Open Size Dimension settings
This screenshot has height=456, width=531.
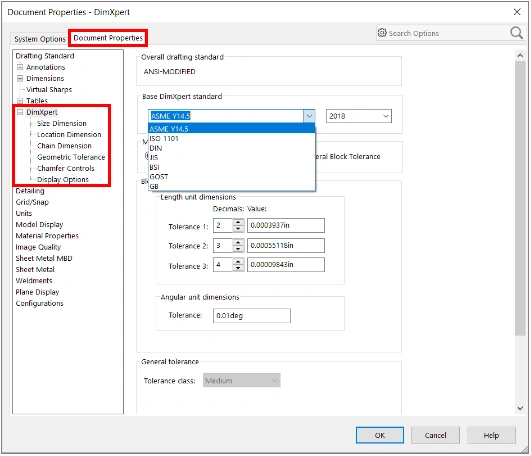pos(62,123)
